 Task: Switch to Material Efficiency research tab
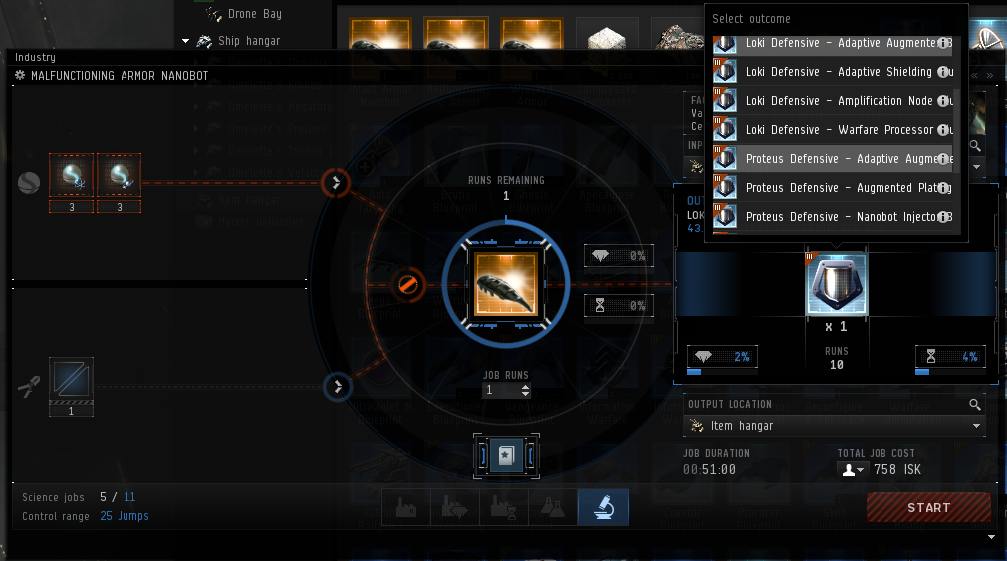click(x=455, y=508)
